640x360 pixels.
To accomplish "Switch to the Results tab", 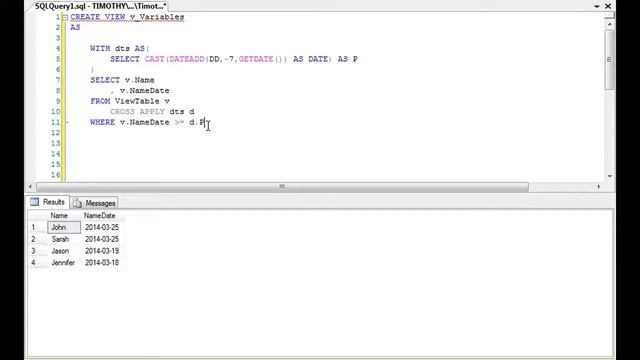I will click(x=48, y=202).
